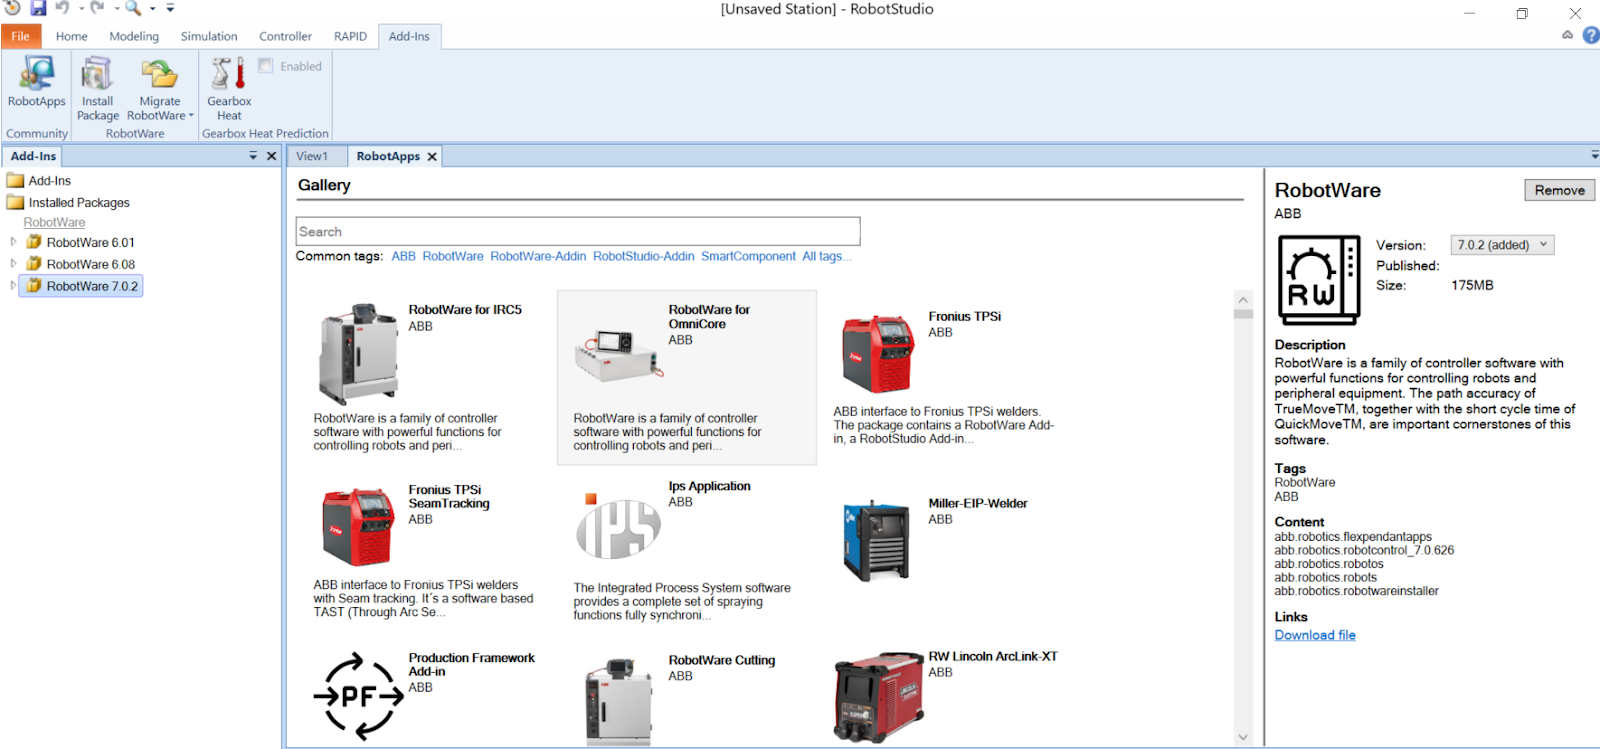Open the Migrate RobotWare dropdown arrow
The height and width of the screenshot is (749, 1600).
pos(191,116)
